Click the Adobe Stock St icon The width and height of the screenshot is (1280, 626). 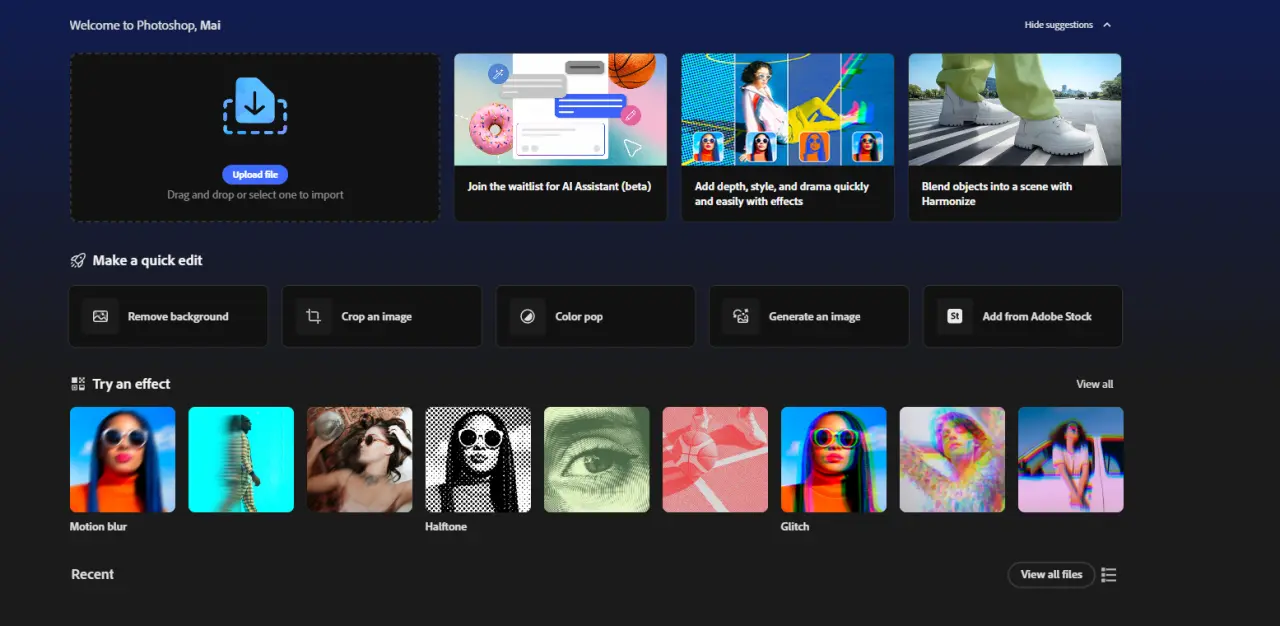tap(954, 316)
